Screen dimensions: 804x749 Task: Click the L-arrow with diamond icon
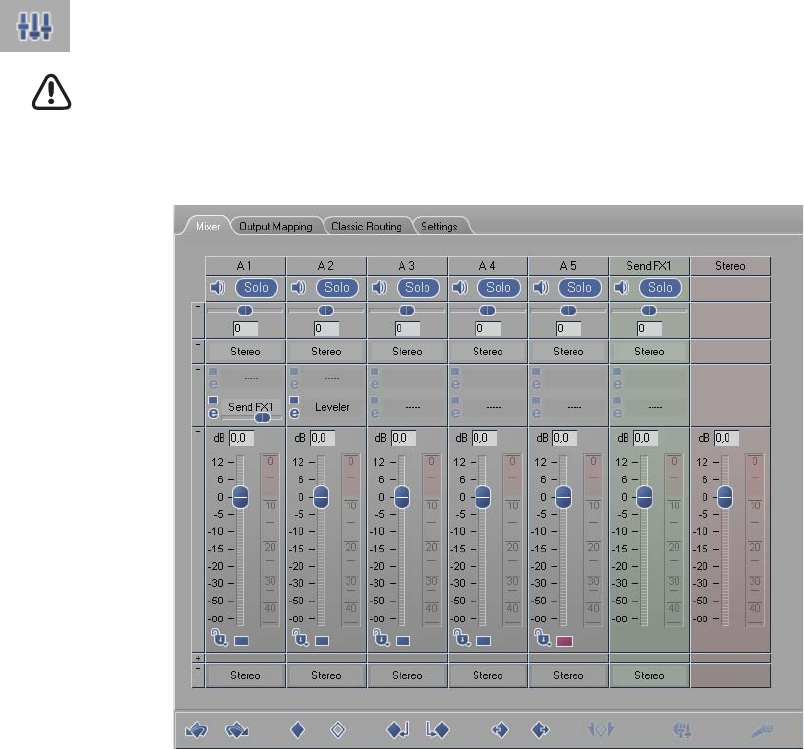click(x=437, y=730)
